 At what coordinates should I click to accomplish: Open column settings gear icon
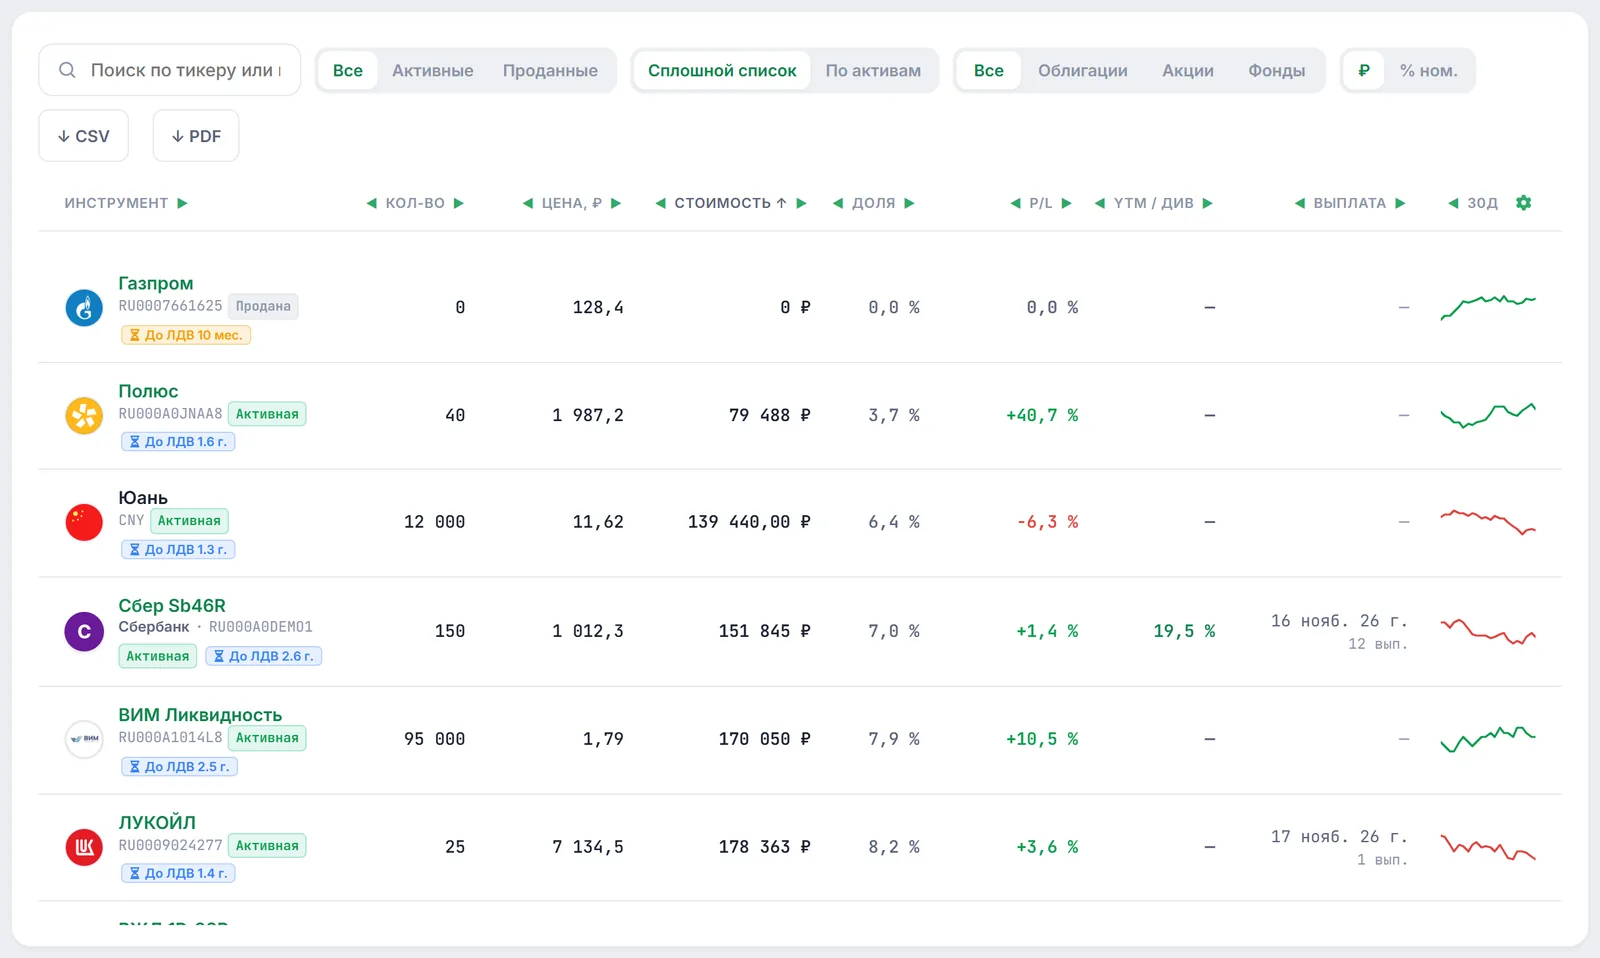point(1523,203)
